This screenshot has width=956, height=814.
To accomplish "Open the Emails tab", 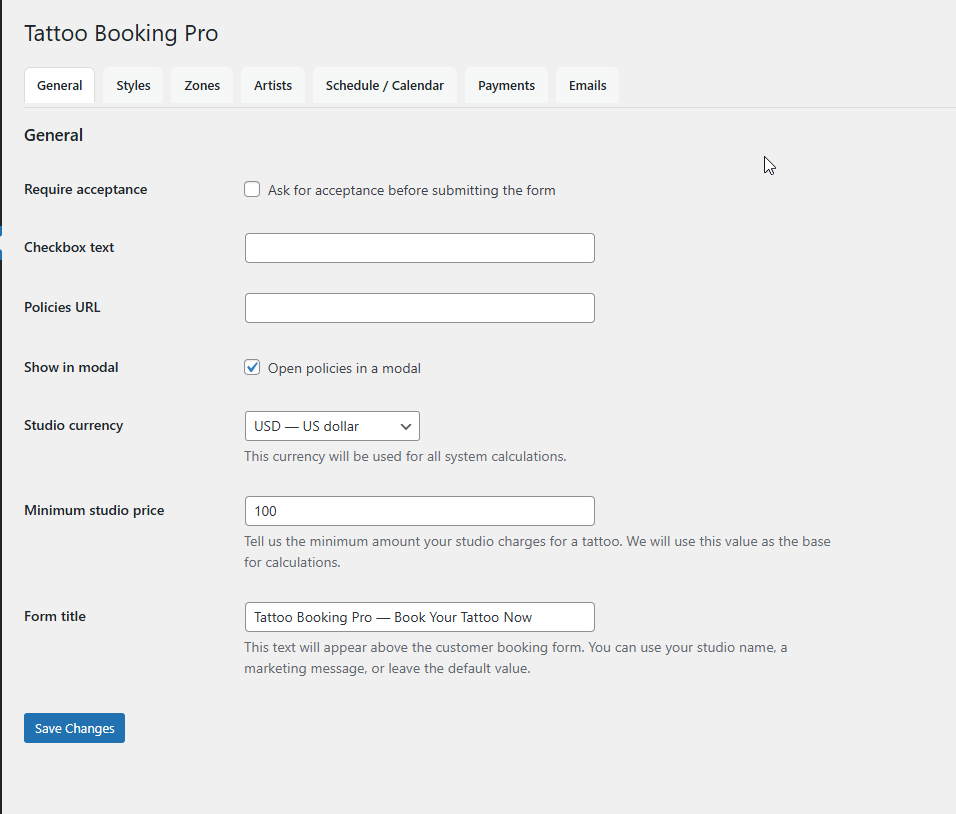I will coord(587,86).
